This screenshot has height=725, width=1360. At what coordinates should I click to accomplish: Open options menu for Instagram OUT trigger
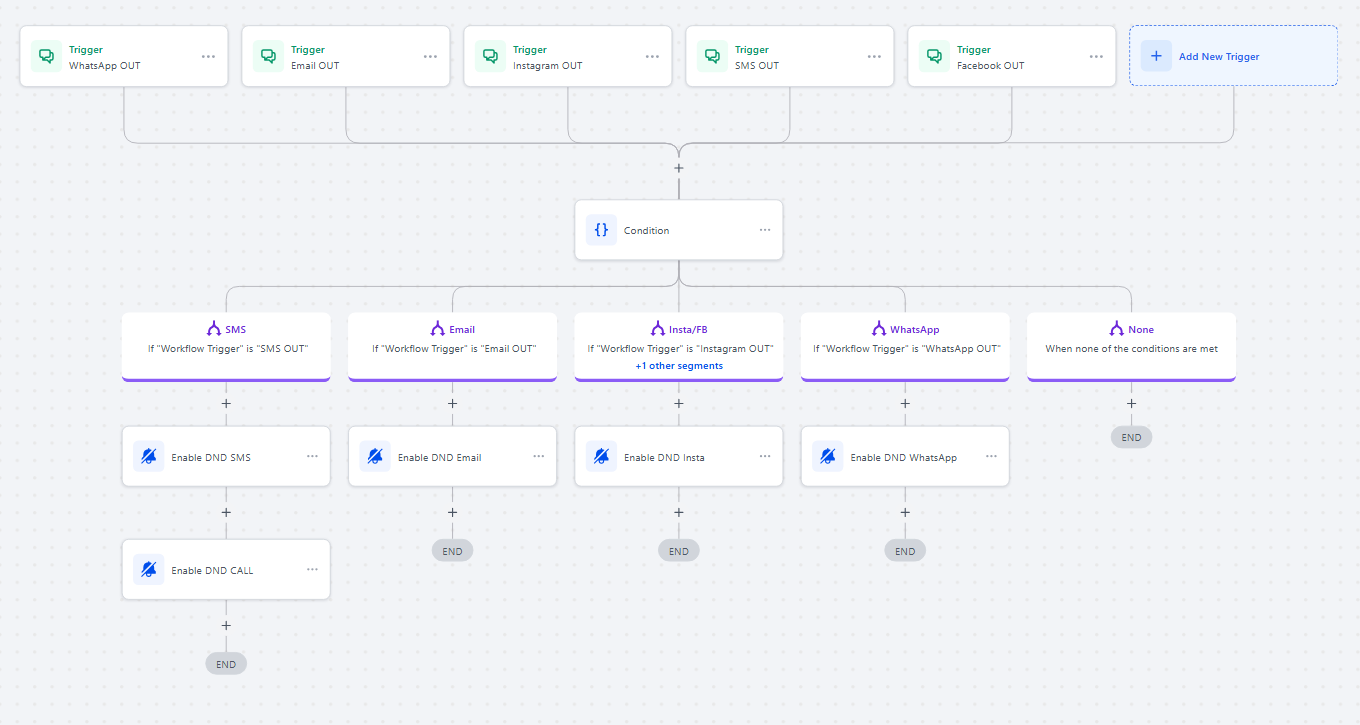tap(652, 57)
